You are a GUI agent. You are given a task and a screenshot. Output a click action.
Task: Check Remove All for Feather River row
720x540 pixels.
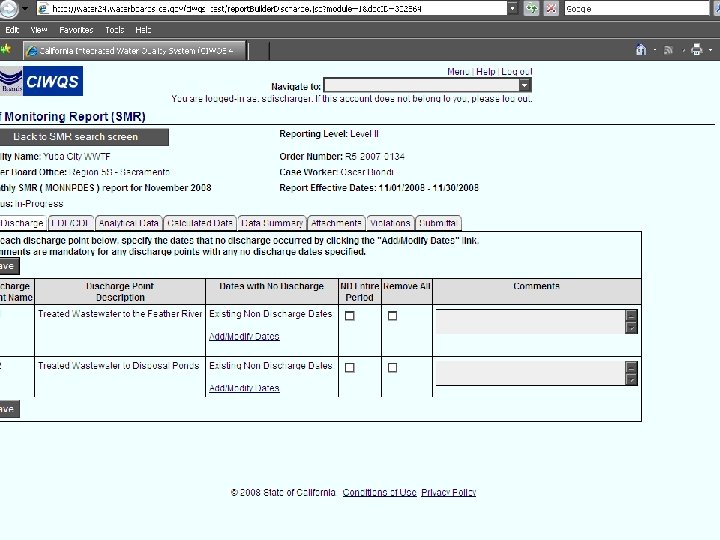[393, 316]
